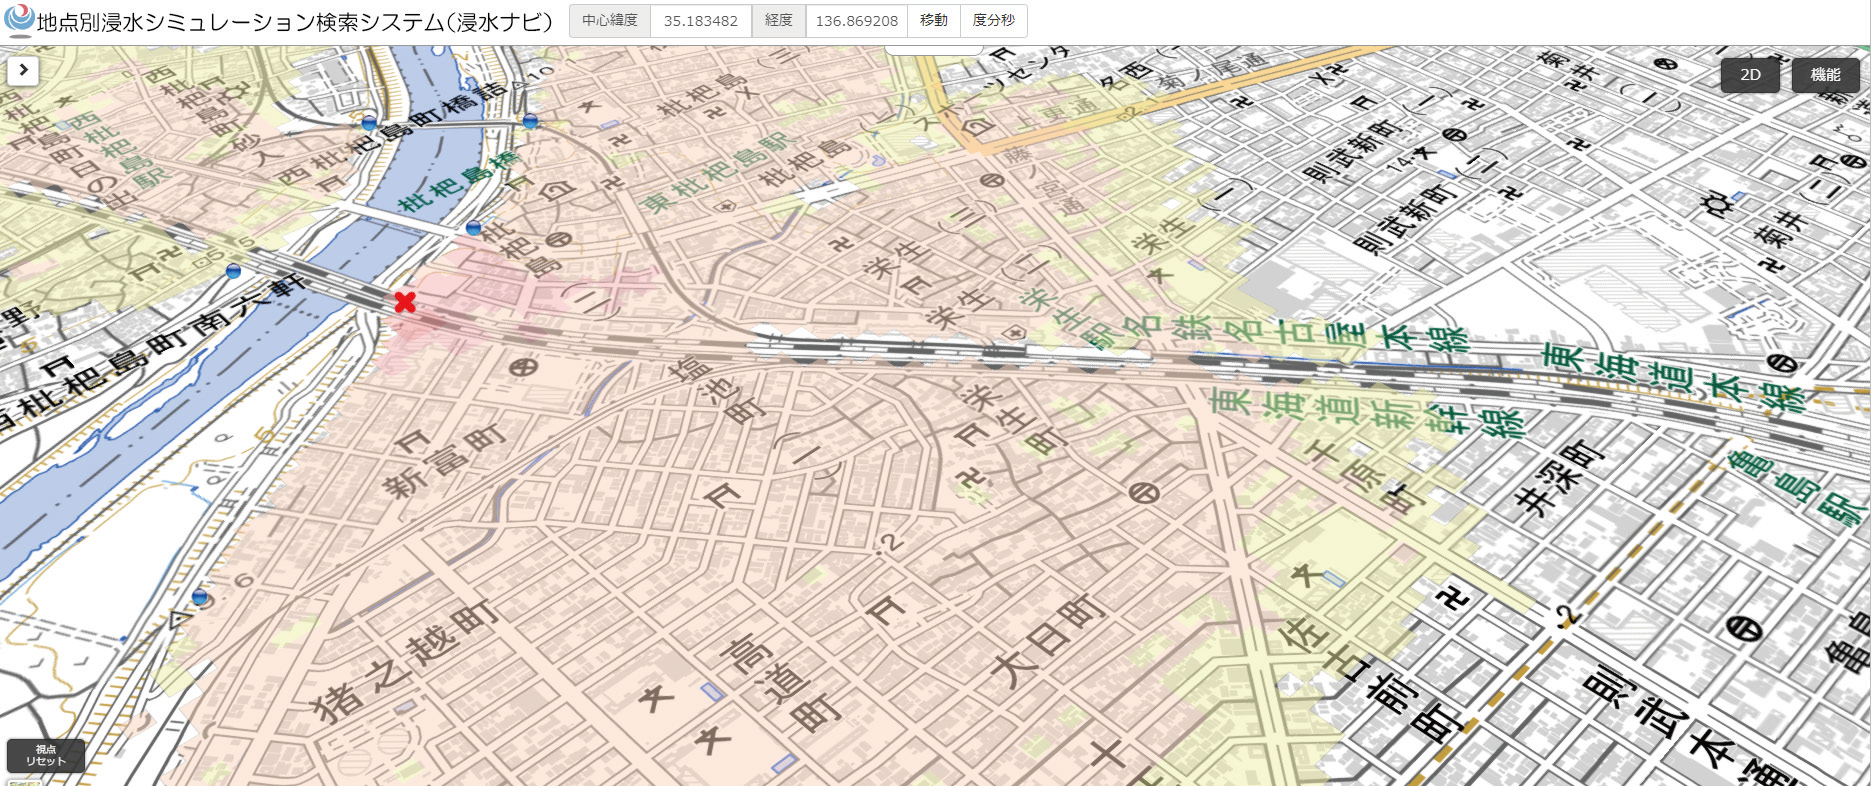Select the blue marker at the top bridge's west end
The height and width of the screenshot is (786, 1871).
pos(369,123)
